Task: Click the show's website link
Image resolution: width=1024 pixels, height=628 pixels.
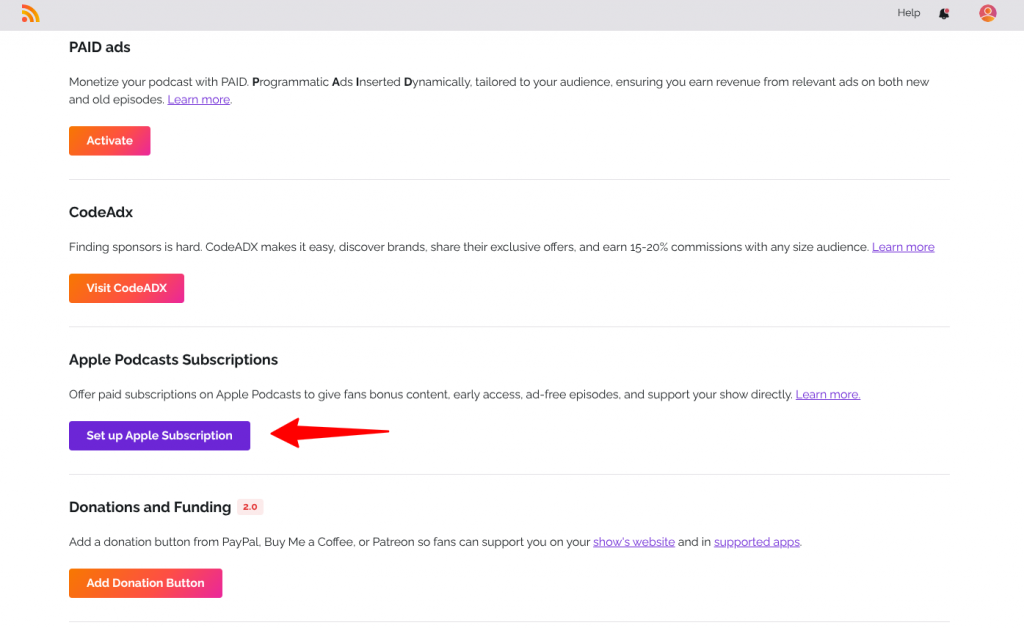Action: (634, 541)
